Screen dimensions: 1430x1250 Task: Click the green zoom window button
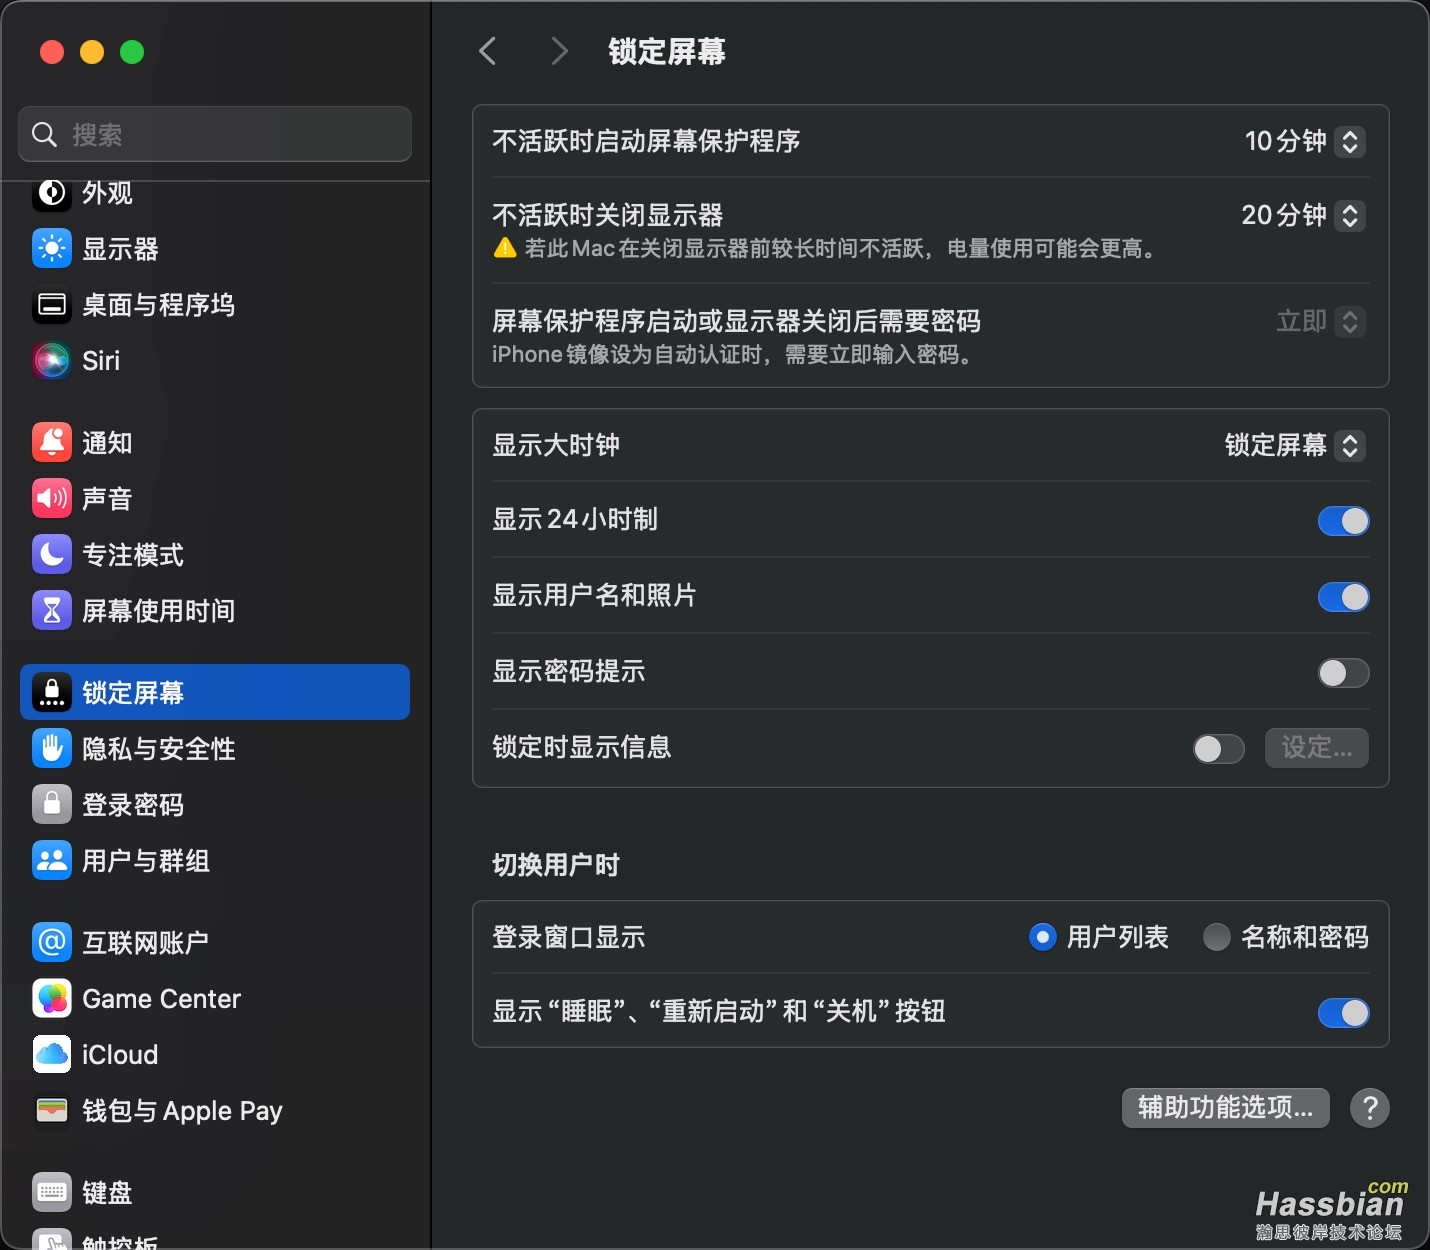132,52
